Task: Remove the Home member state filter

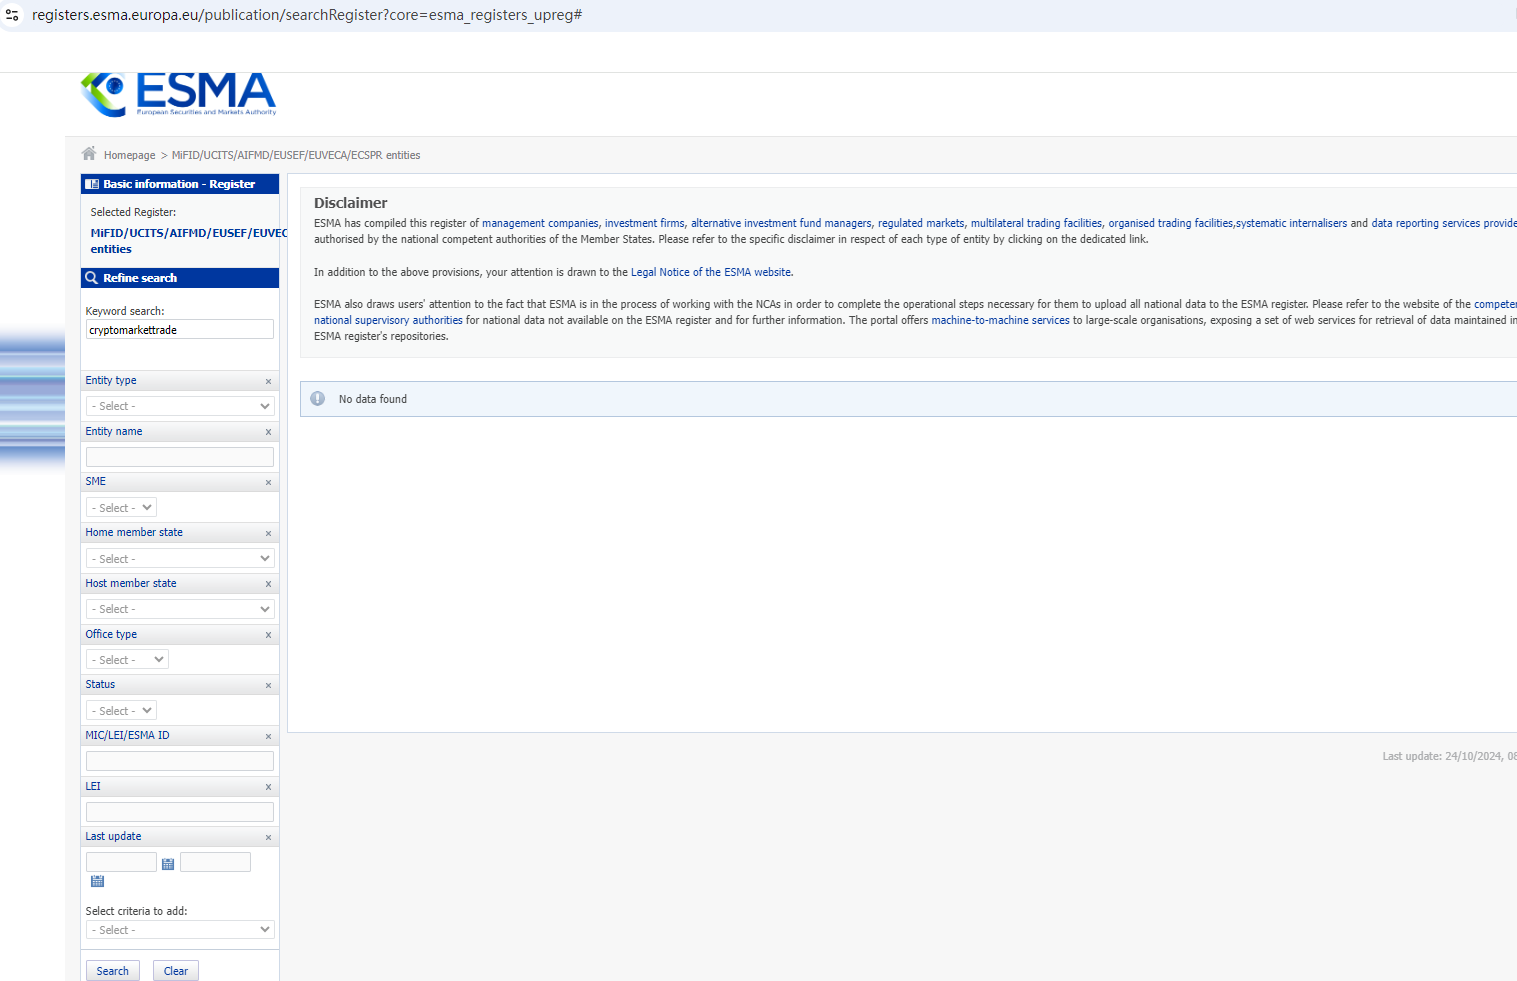Action: [268, 533]
